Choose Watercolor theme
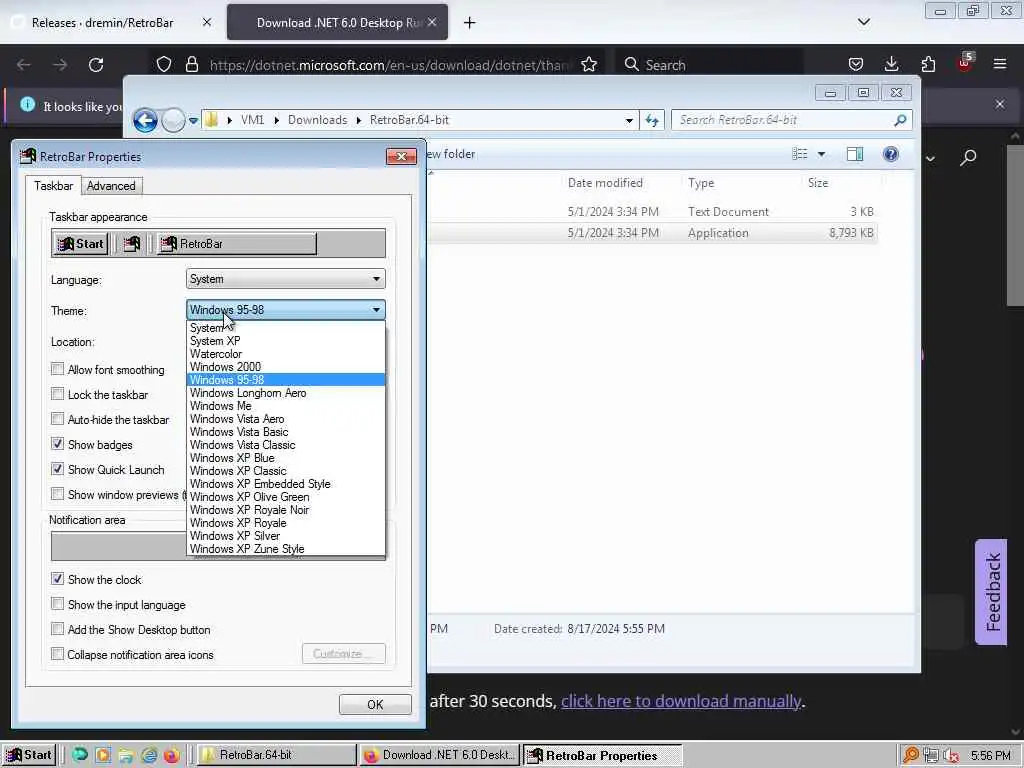This screenshot has height=768, width=1024. click(286, 354)
